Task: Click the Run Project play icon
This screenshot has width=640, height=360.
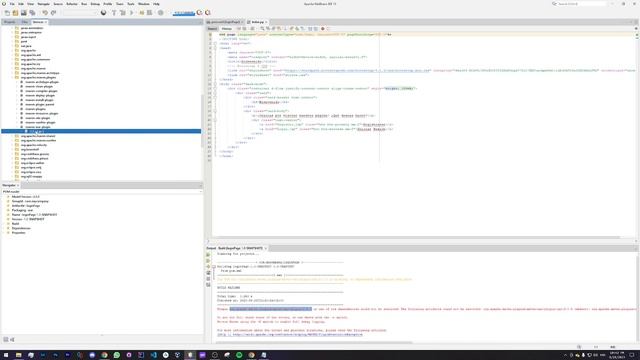Action: point(132,13)
